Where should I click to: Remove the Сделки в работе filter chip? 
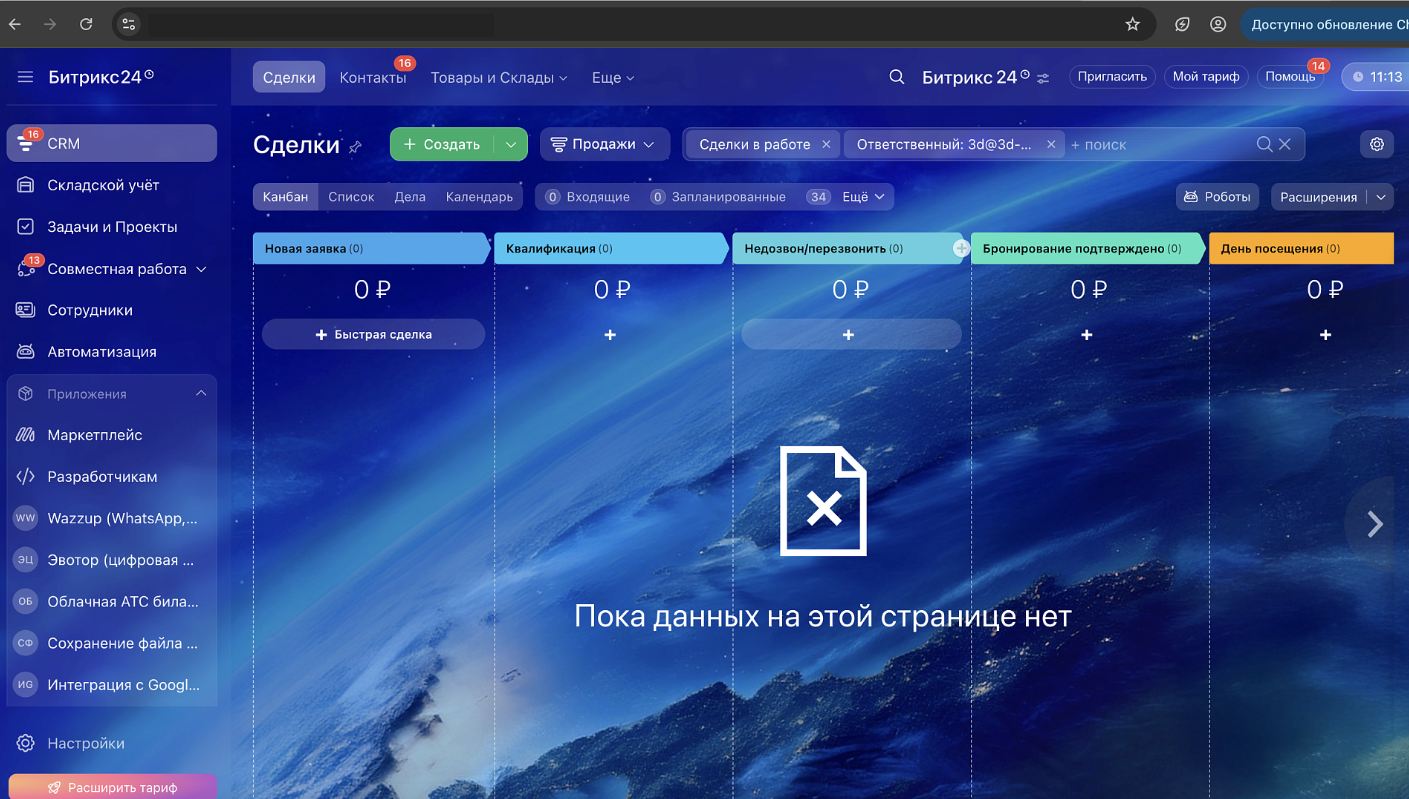(x=826, y=144)
